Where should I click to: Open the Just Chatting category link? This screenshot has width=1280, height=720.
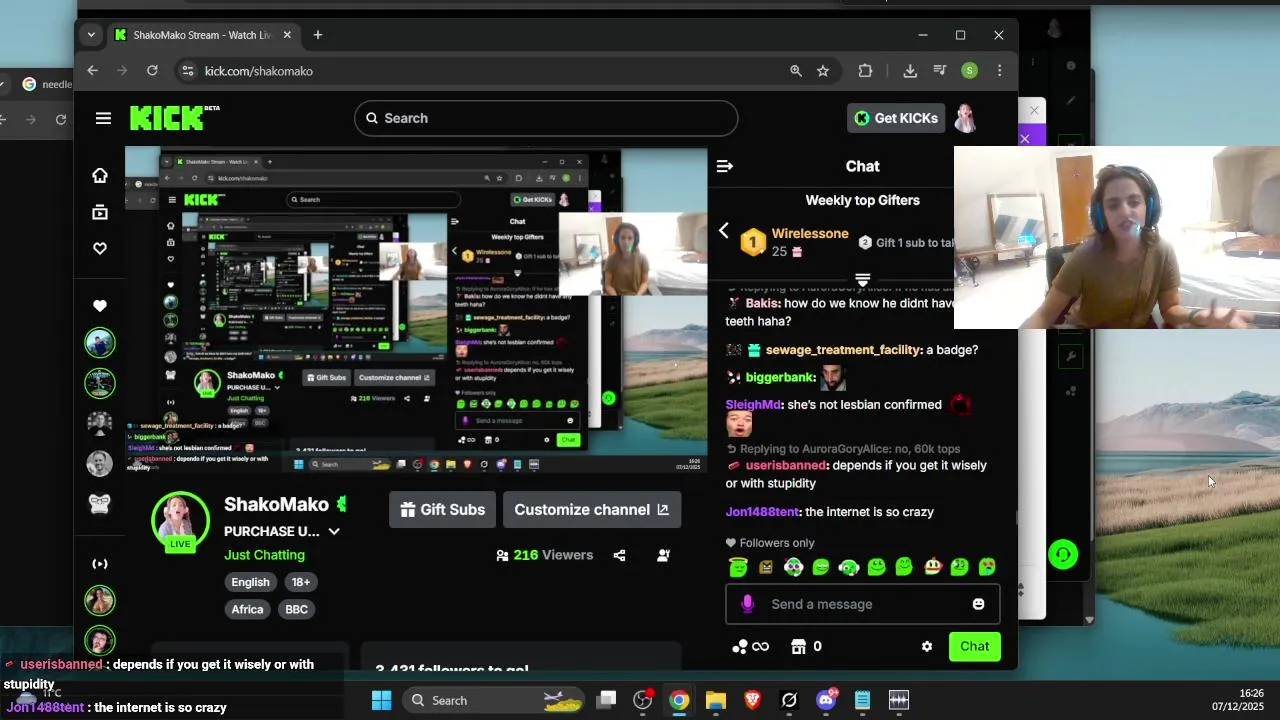point(264,555)
